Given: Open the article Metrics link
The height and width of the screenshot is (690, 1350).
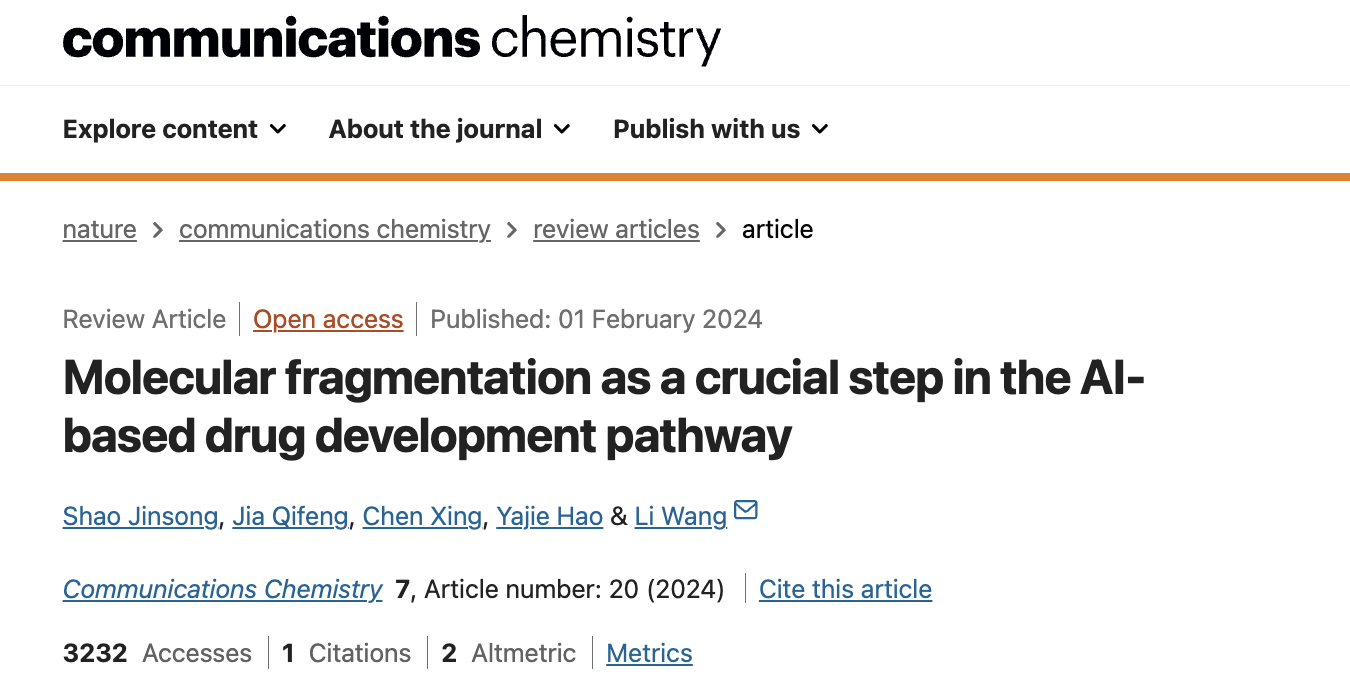Looking at the screenshot, I should tap(649, 653).
